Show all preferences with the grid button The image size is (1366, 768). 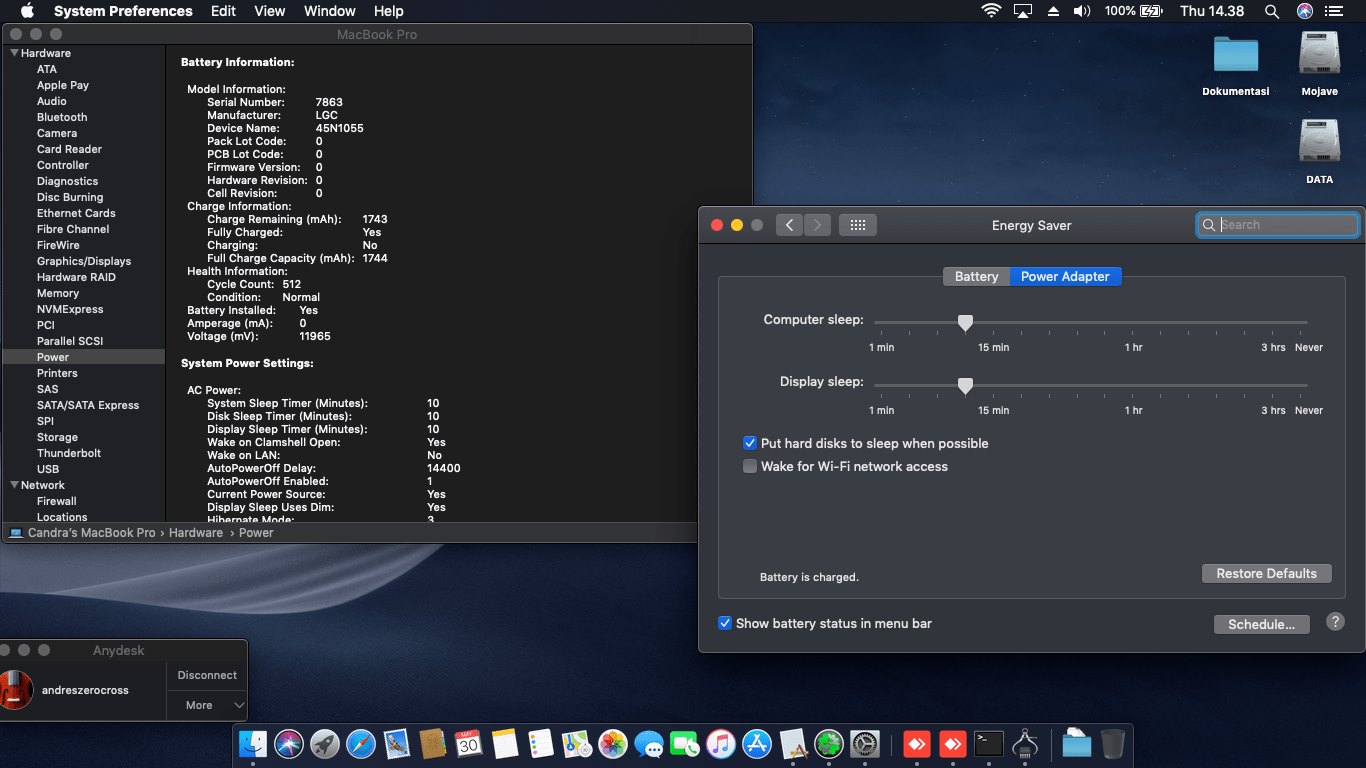pos(858,225)
